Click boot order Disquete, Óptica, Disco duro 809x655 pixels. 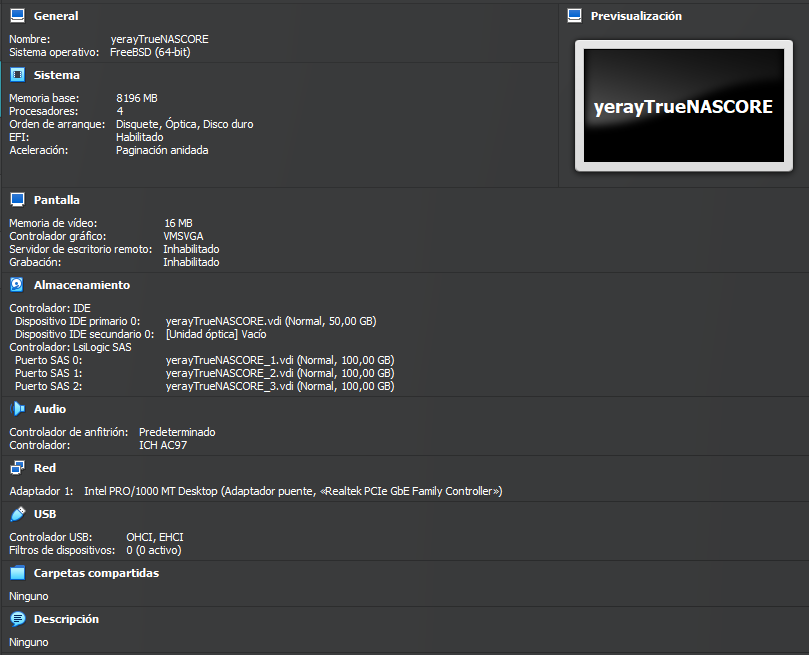coord(185,124)
